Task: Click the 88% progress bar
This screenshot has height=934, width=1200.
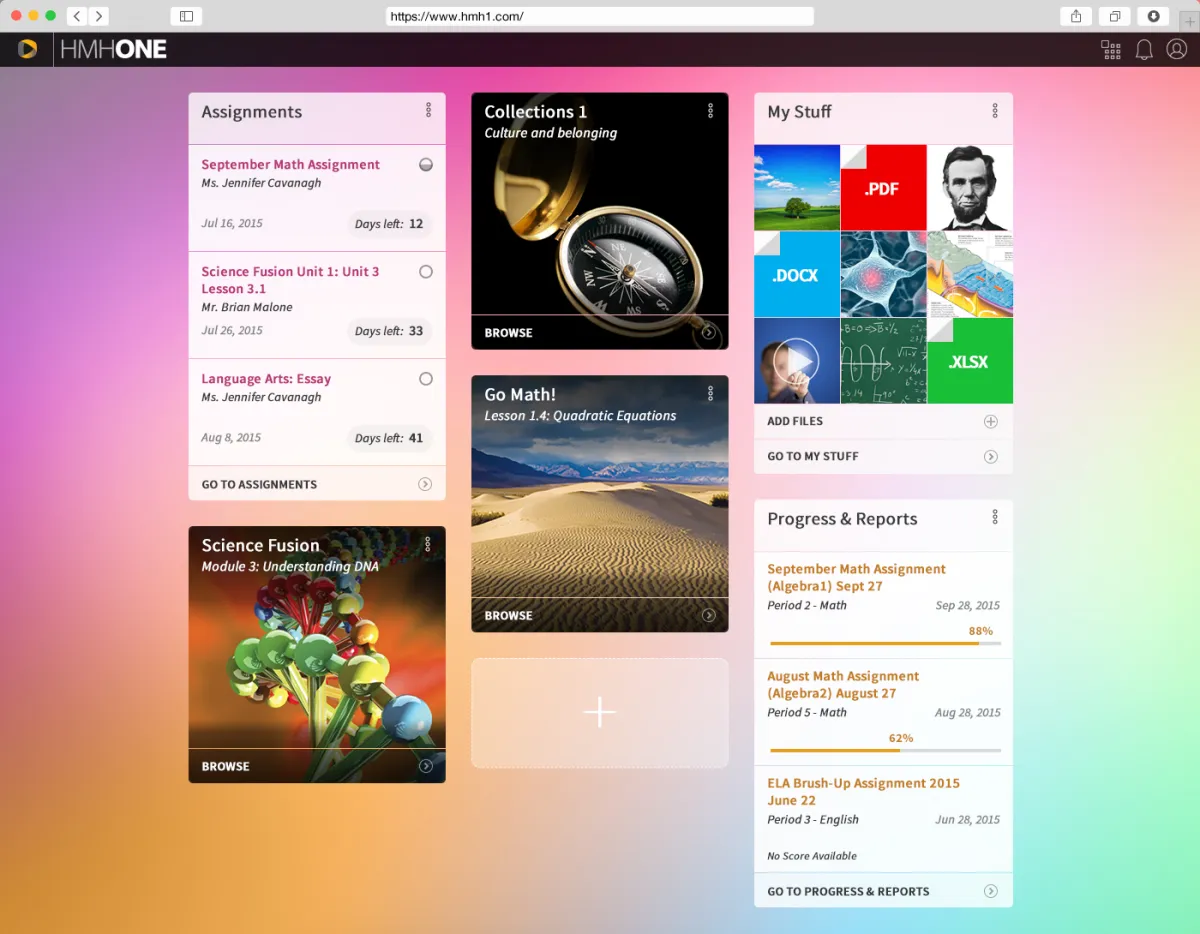Action: coord(885,643)
